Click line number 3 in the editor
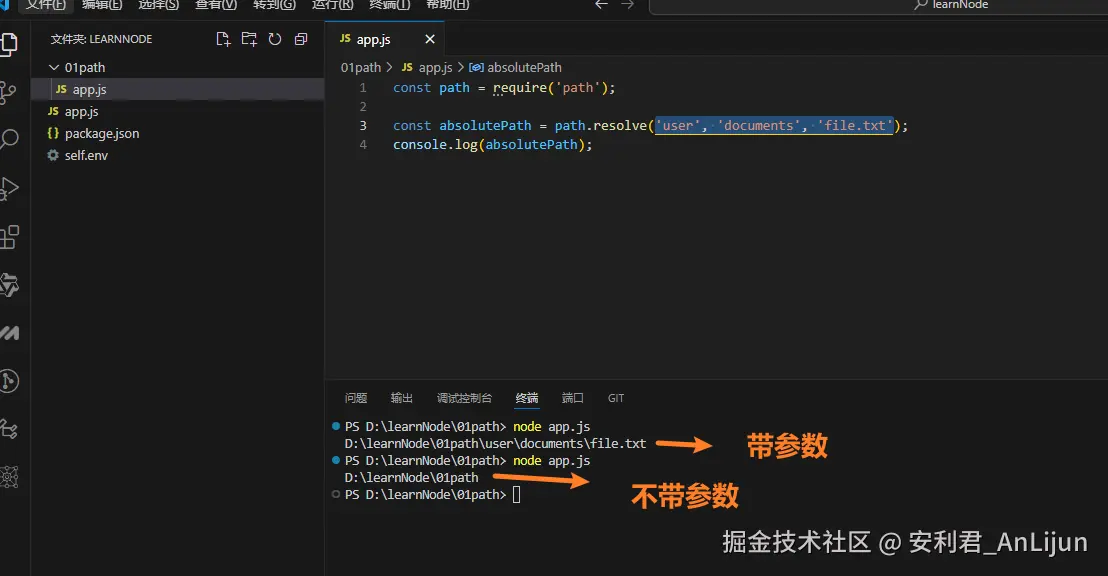Image resolution: width=1108 pixels, height=576 pixels. pyautogui.click(x=363, y=126)
